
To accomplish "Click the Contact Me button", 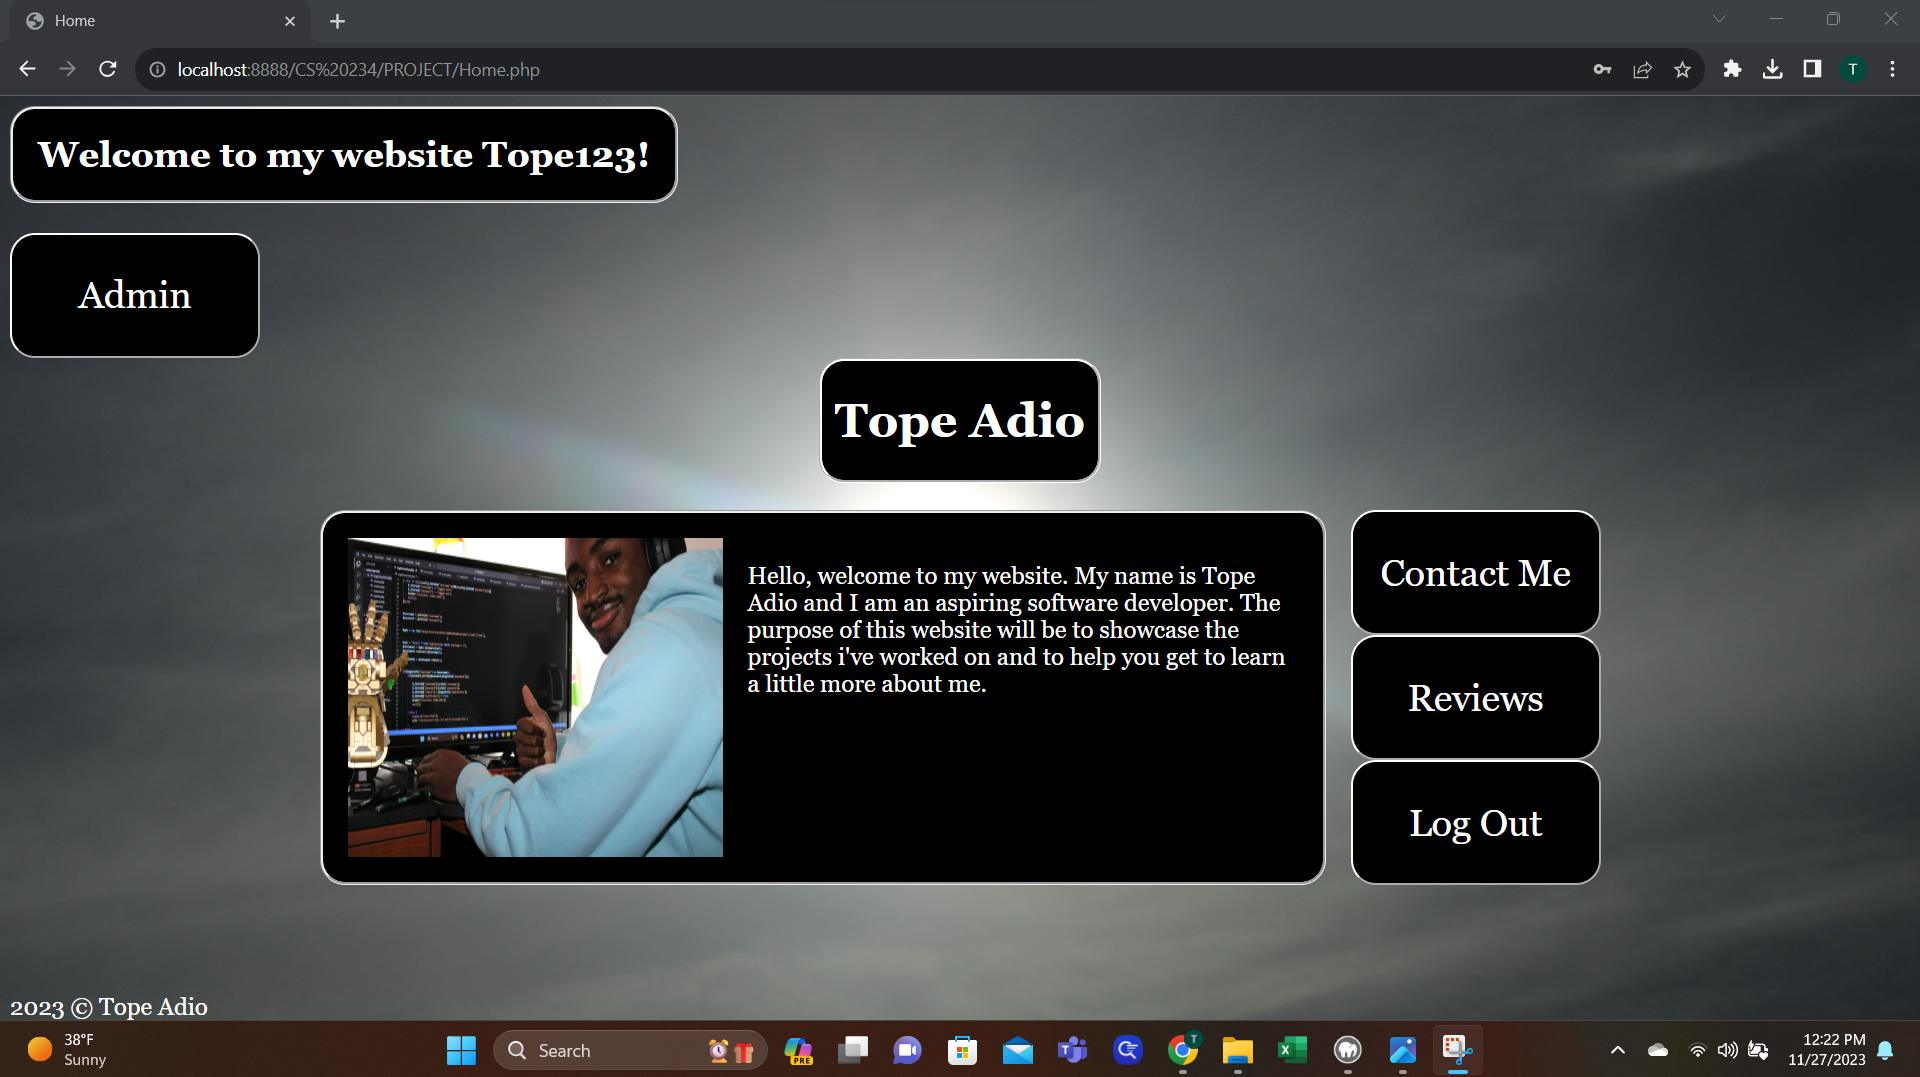I will [x=1475, y=573].
